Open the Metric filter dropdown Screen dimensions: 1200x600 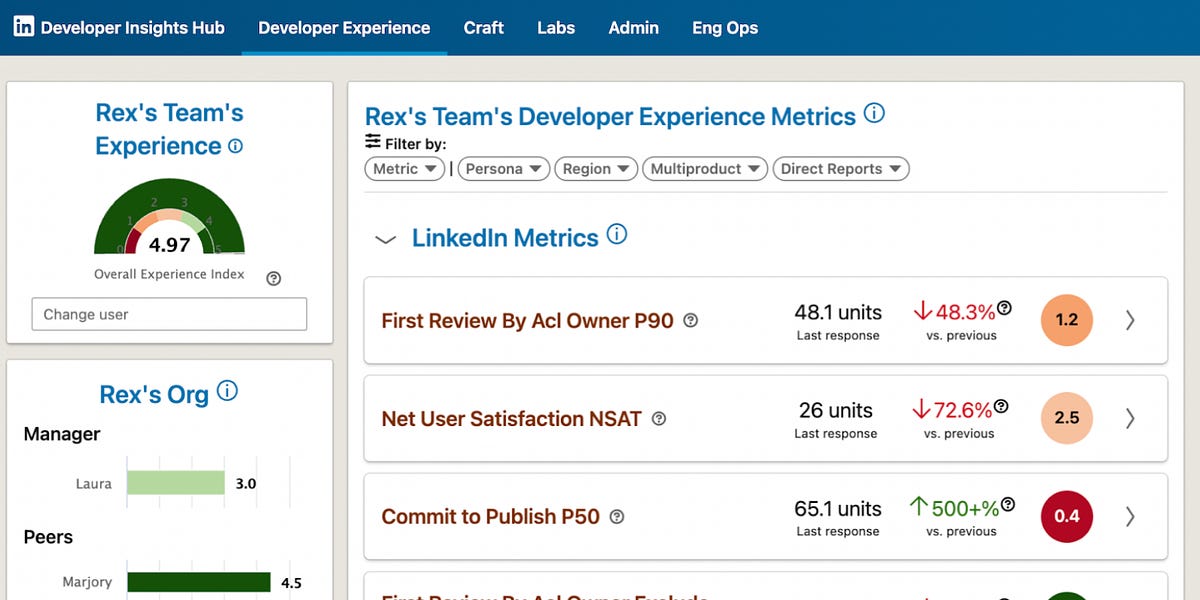click(404, 169)
